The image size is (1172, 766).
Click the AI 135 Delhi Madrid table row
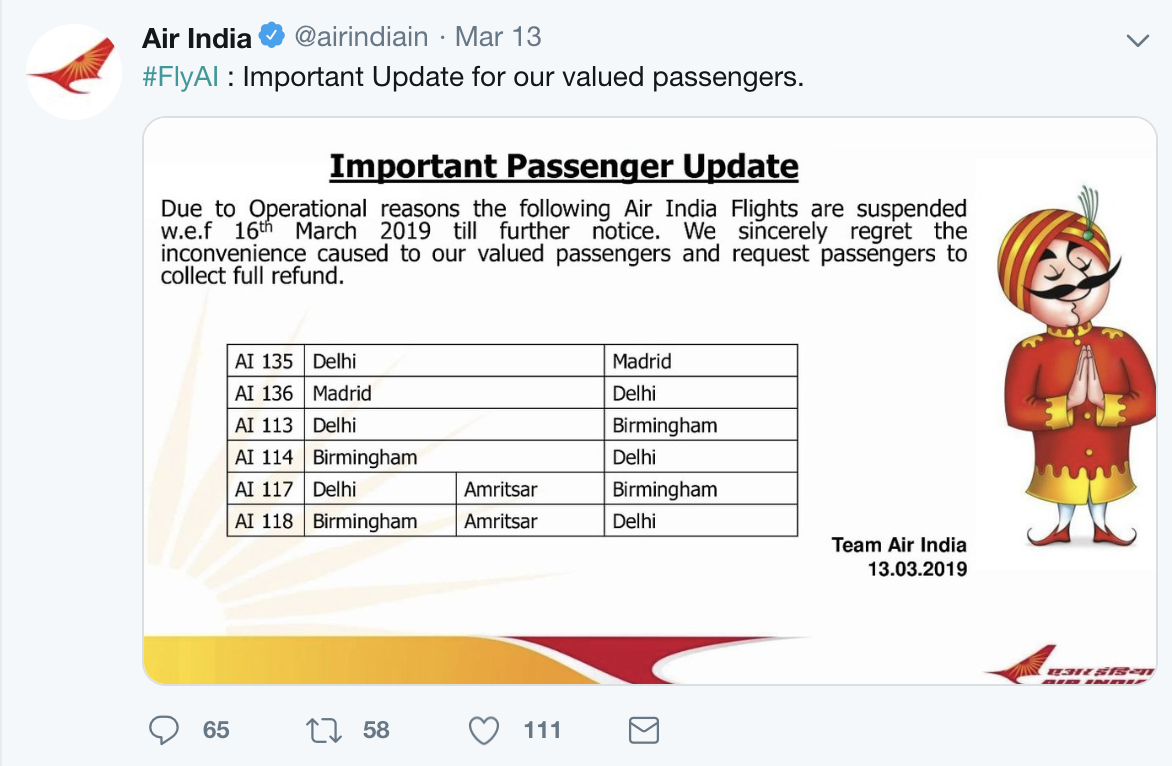(x=512, y=361)
